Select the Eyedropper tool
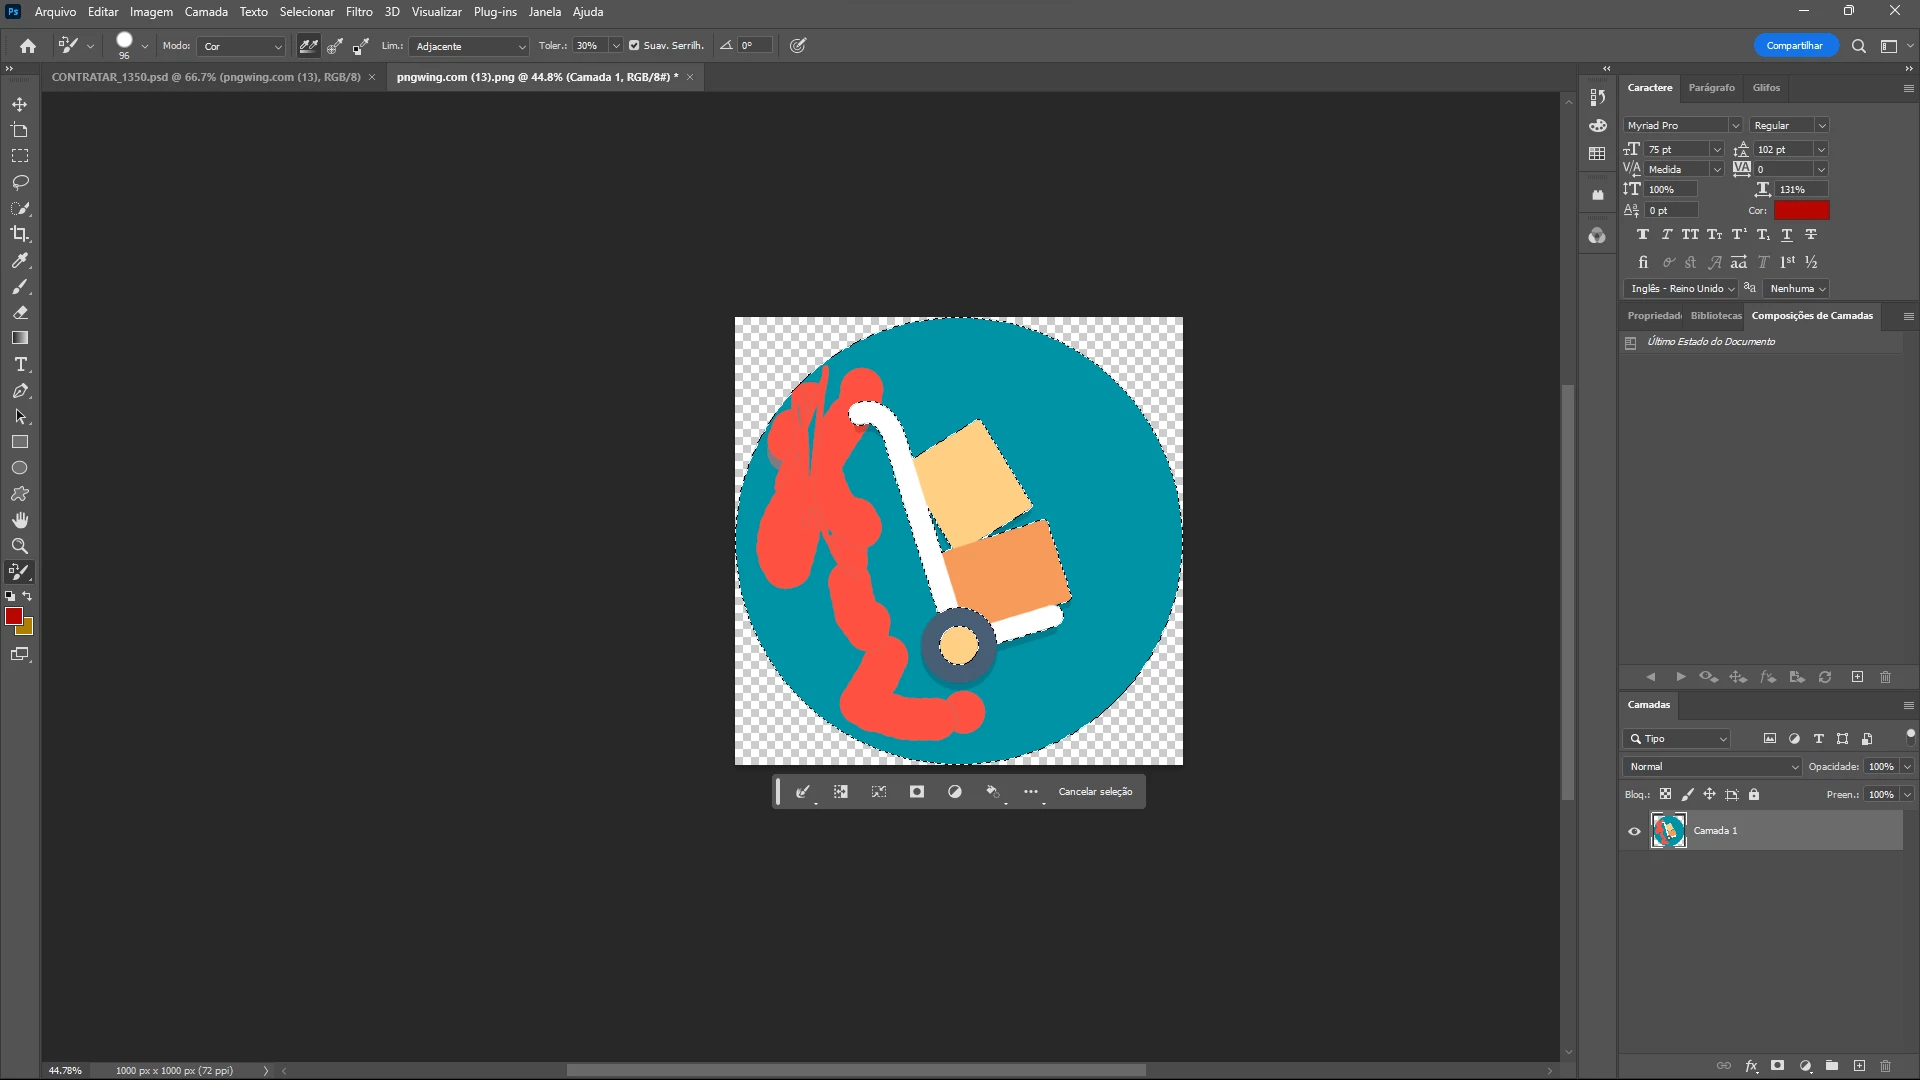 tap(20, 260)
